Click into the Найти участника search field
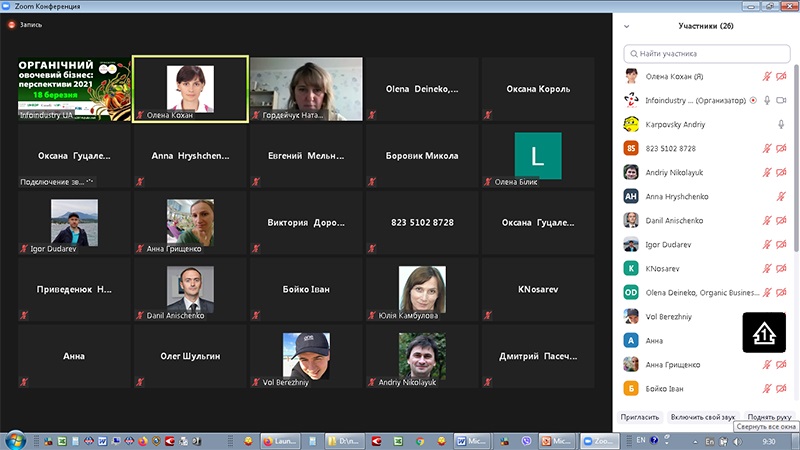This screenshot has width=800, height=450. click(707, 54)
